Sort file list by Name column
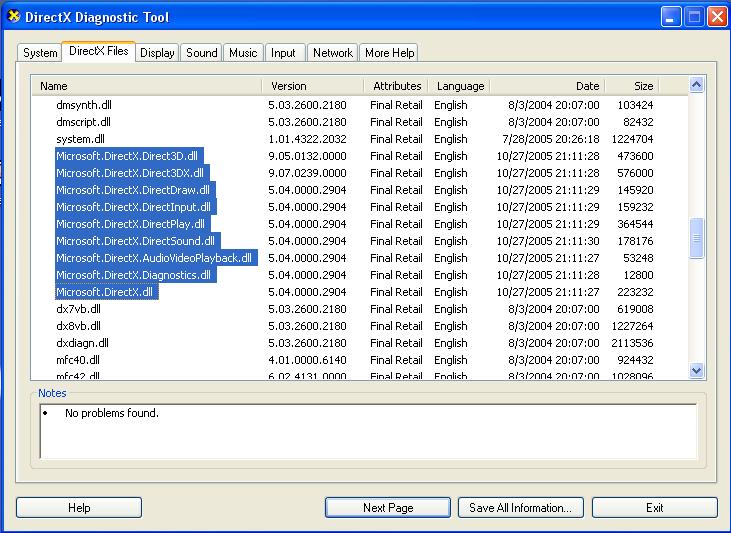Image resolution: width=731 pixels, height=533 pixels. point(146,86)
